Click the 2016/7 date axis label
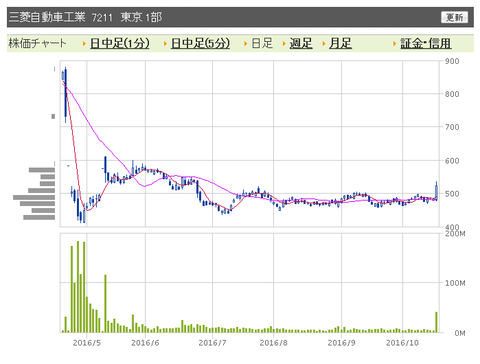 click(212, 343)
